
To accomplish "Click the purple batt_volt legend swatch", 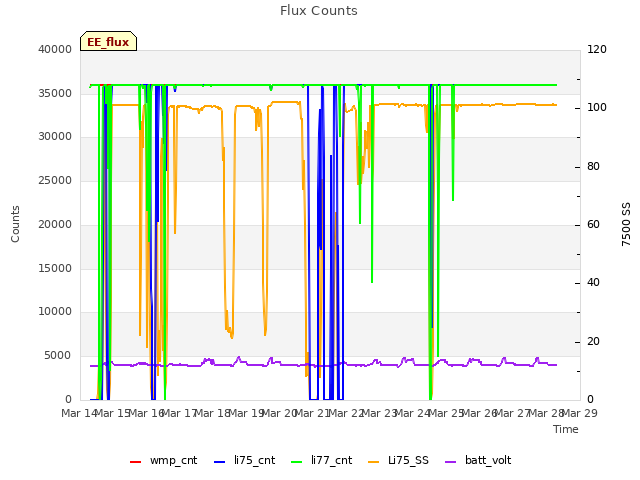I will pyautogui.click(x=450, y=462).
